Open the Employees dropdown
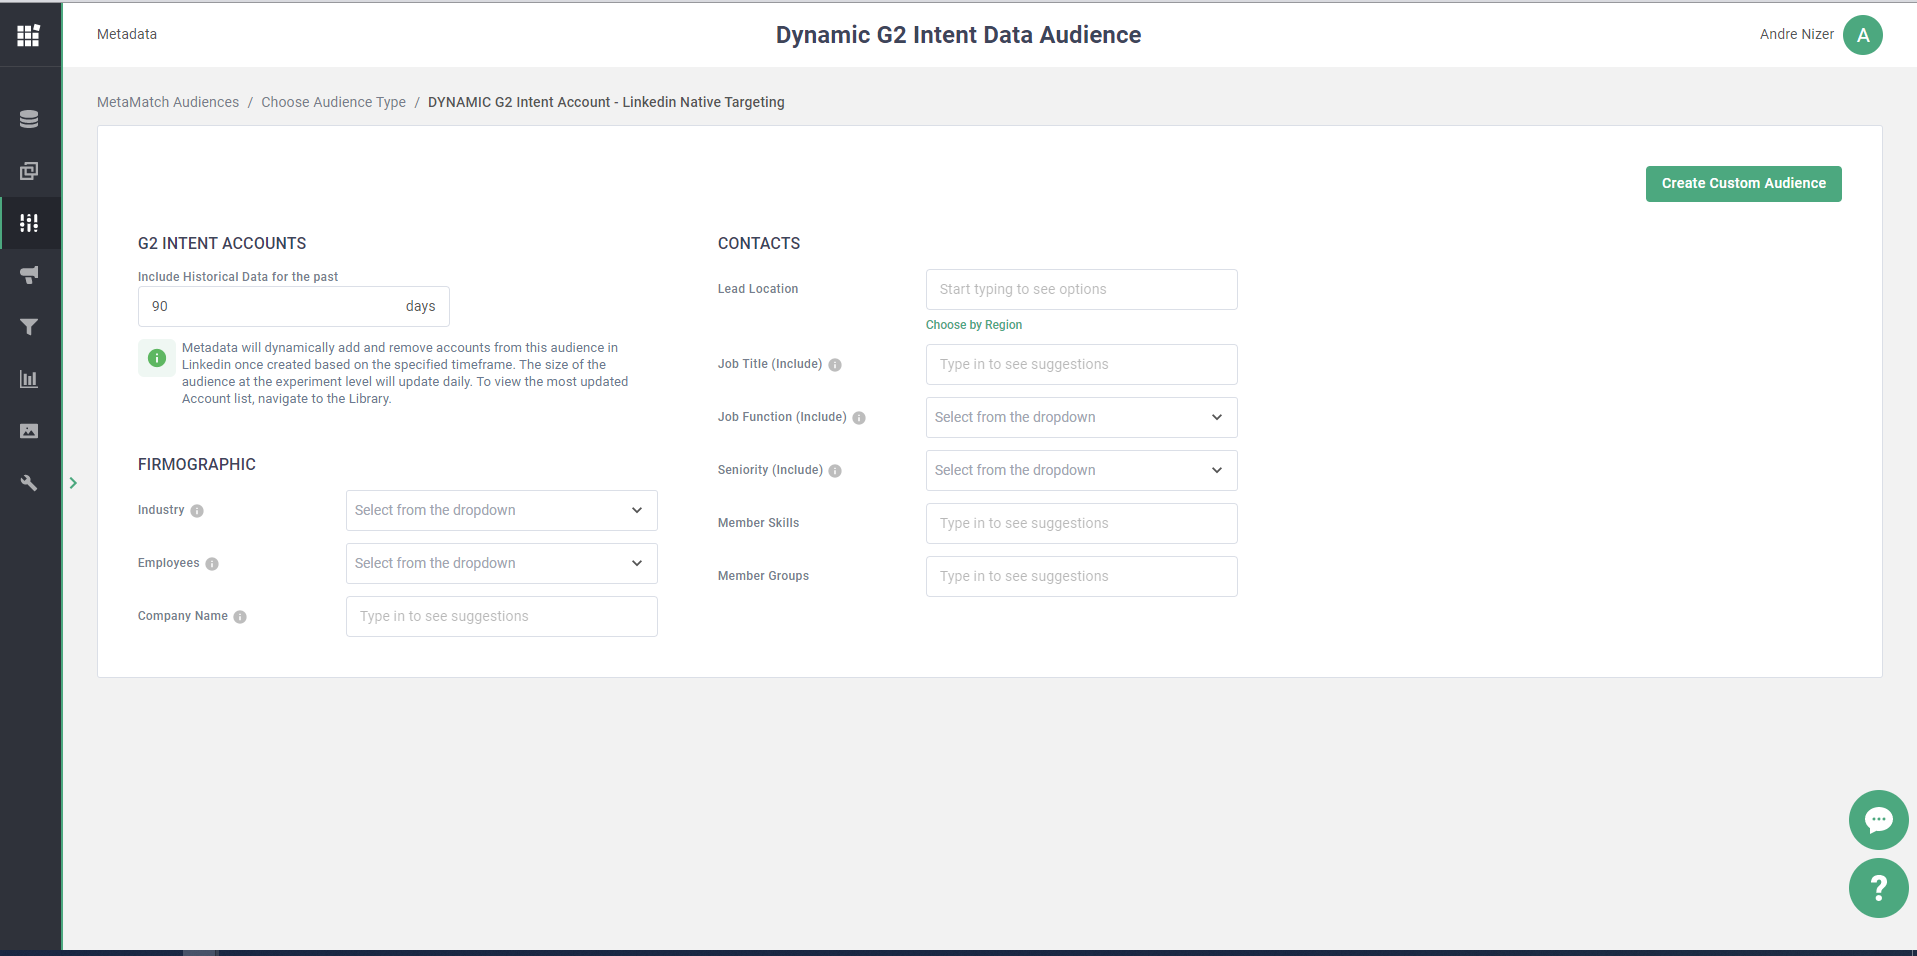The image size is (1917, 956). point(501,563)
